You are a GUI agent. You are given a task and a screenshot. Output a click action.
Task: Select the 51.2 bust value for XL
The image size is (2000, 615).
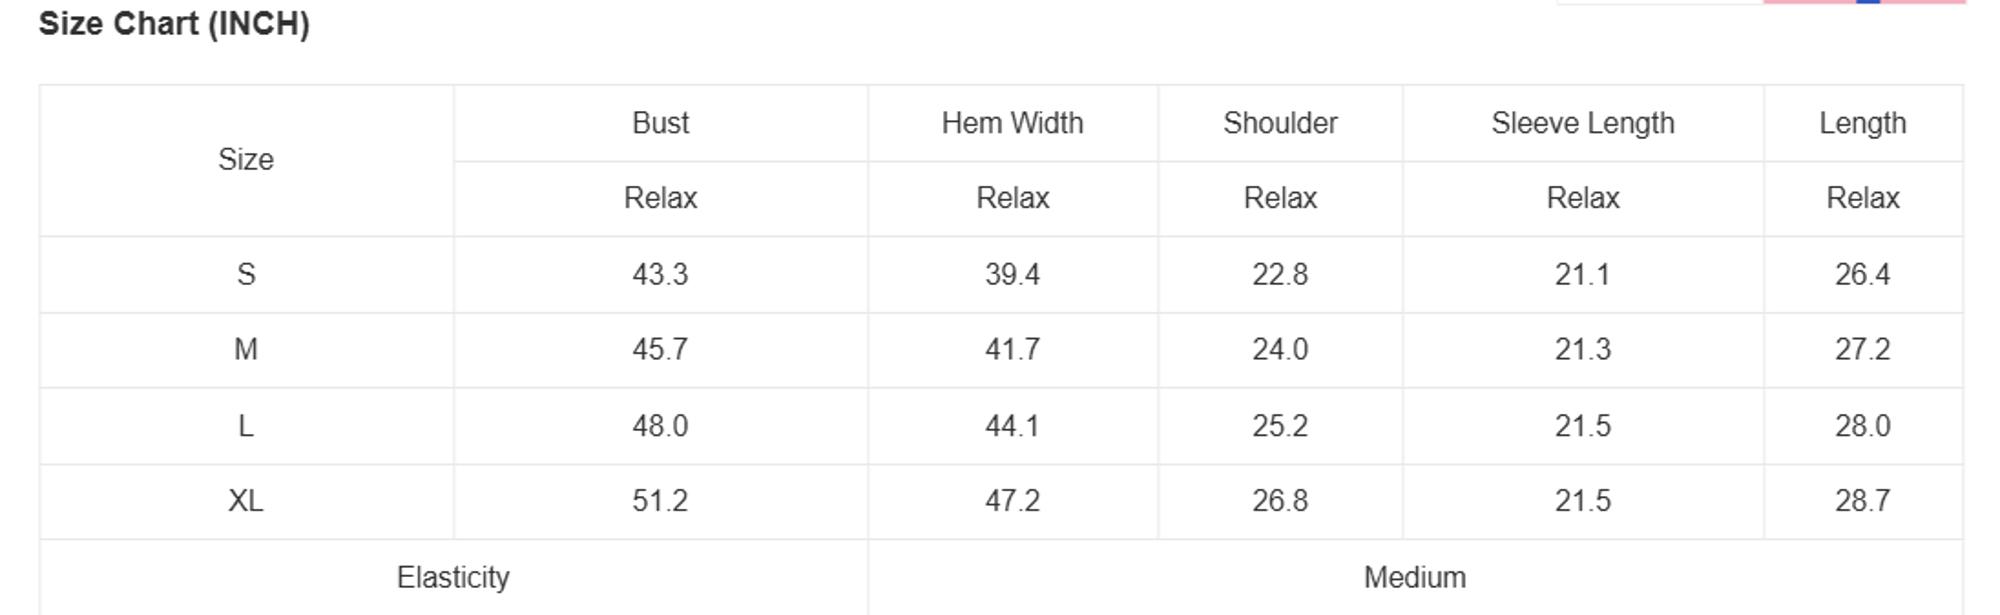(x=660, y=501)
